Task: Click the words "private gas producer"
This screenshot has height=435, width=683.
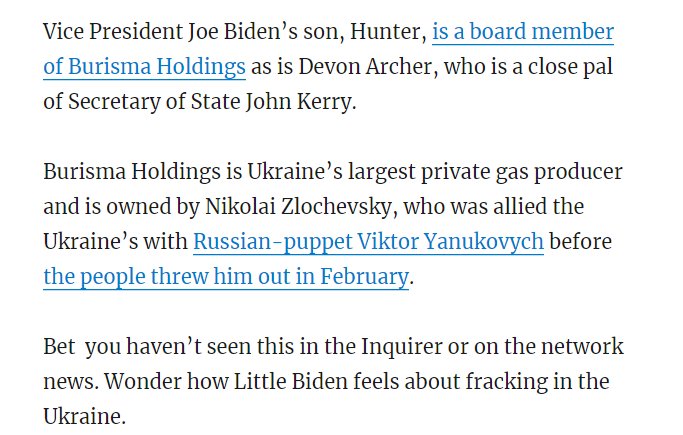Action: (538, 172)
